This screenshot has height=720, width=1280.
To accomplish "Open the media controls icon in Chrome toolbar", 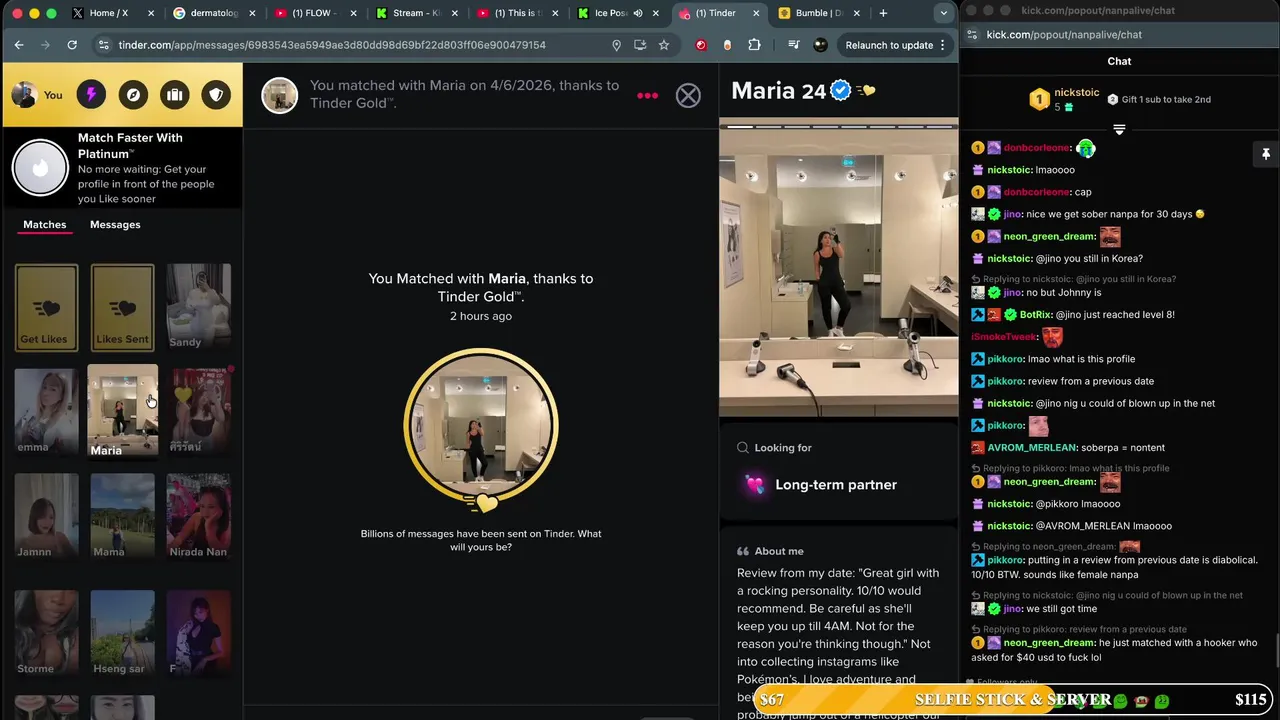I will click(793, 45).
